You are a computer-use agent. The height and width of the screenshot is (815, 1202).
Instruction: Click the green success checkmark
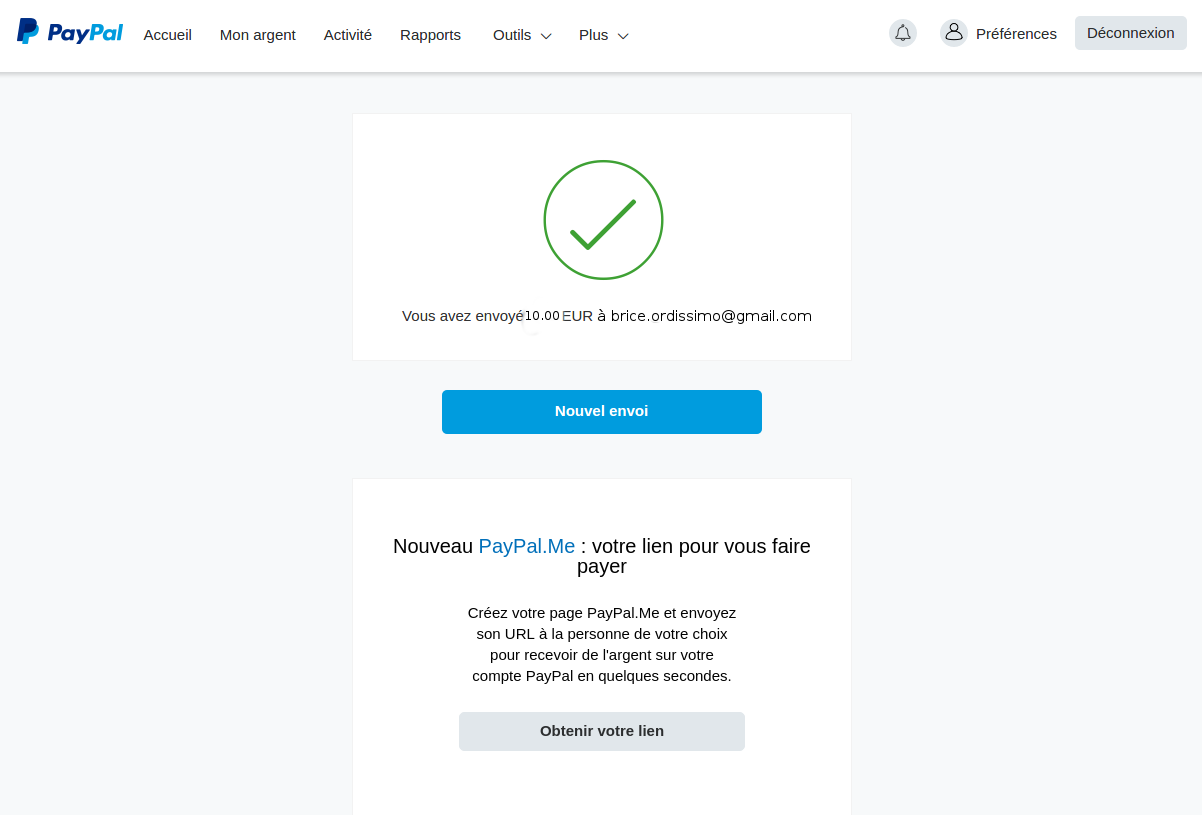603,220
